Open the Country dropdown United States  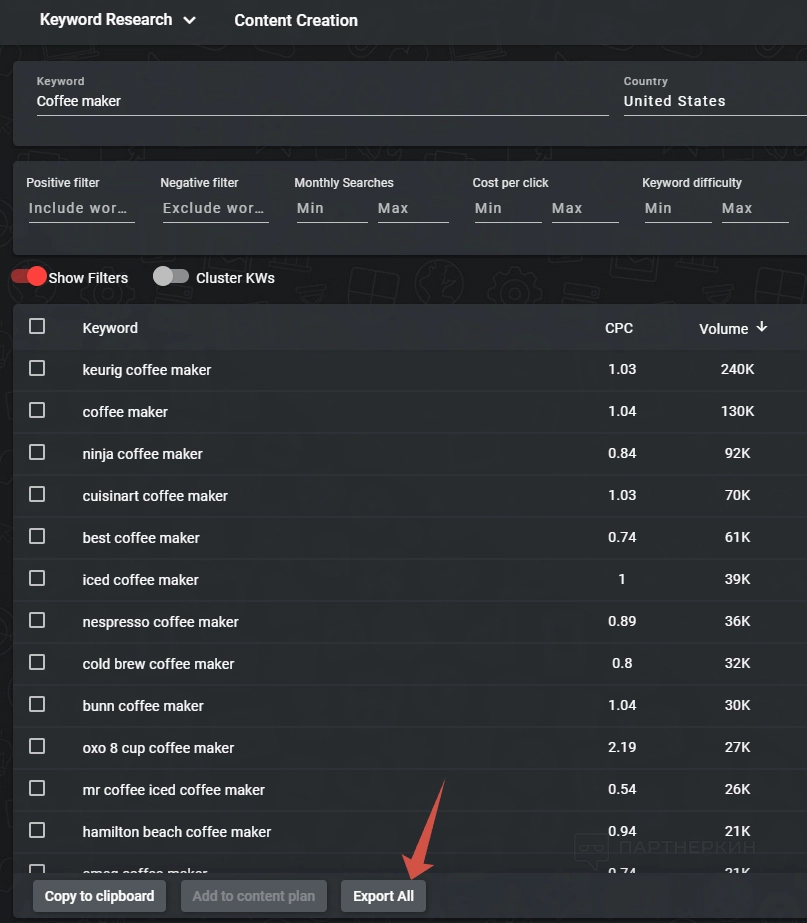pyautogui.click(x=710, y=101)
